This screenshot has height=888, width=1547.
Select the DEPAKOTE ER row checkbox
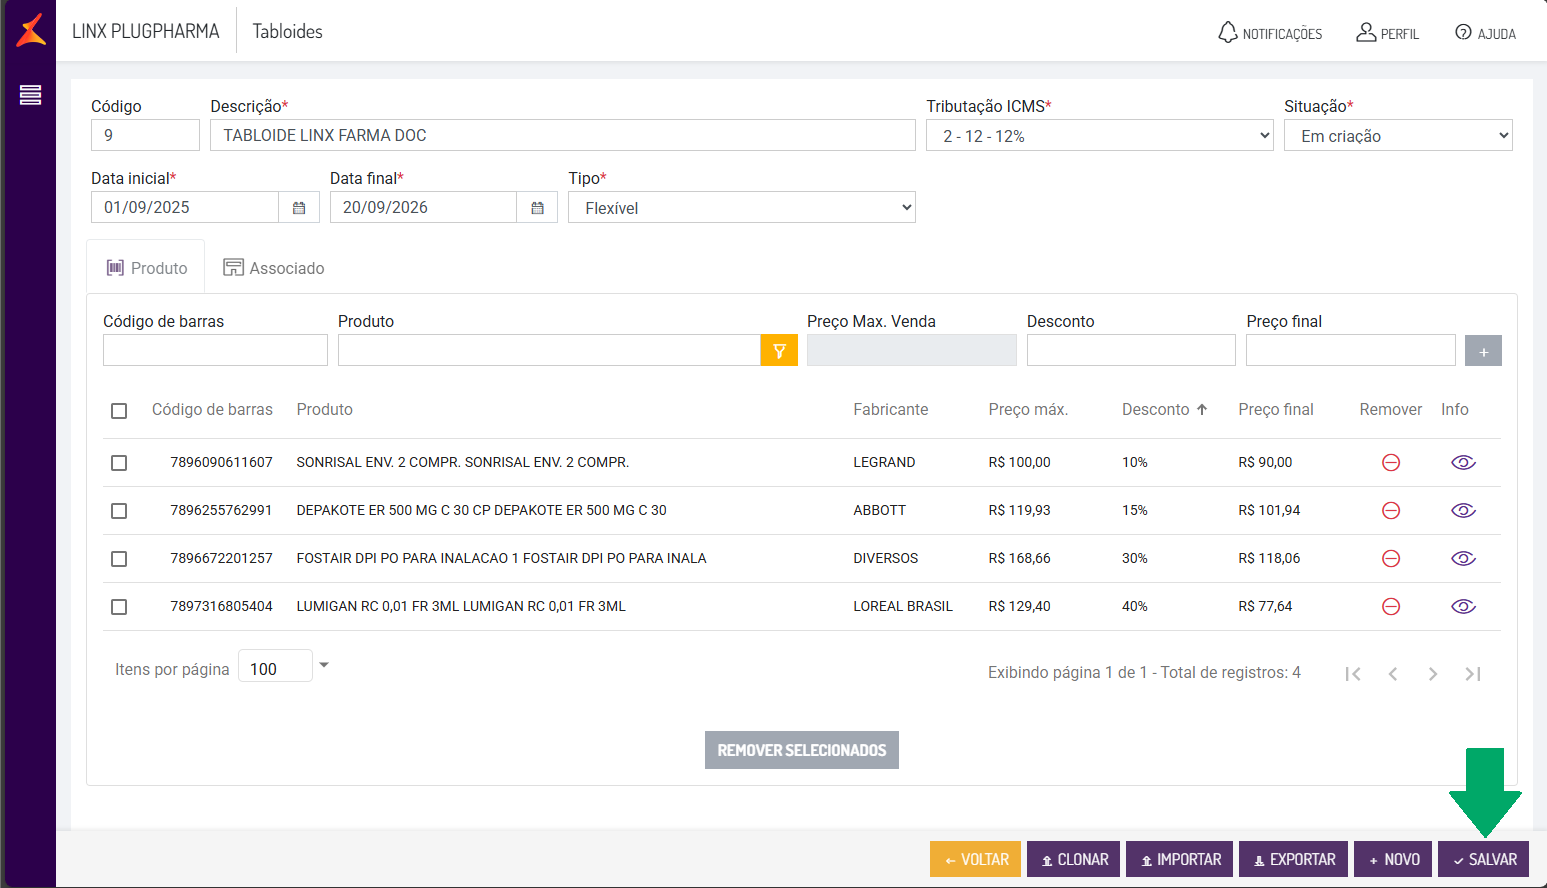click(119, 511)
